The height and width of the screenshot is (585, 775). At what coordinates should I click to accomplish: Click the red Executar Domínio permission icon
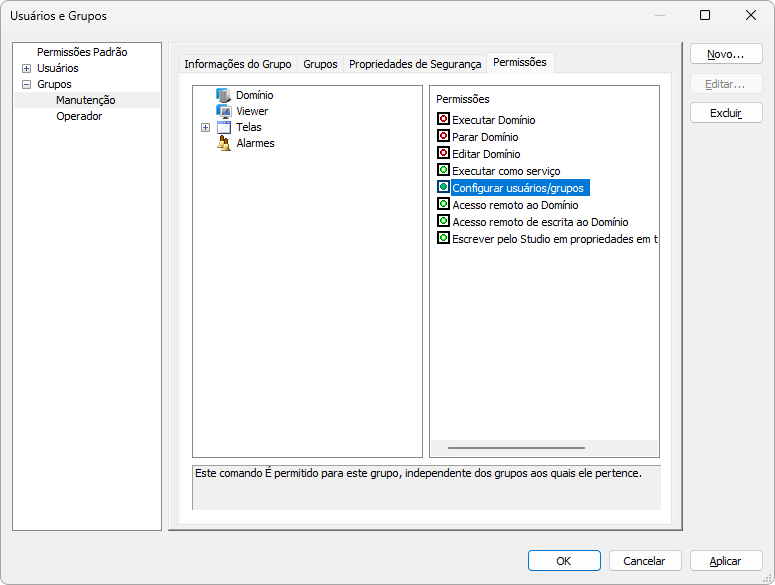point(443,119)
